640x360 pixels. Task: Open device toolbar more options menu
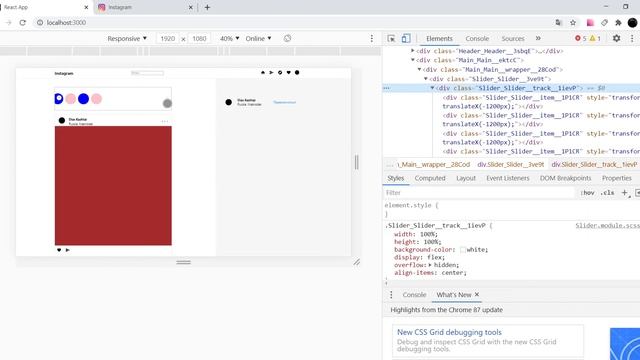[371, 38]
